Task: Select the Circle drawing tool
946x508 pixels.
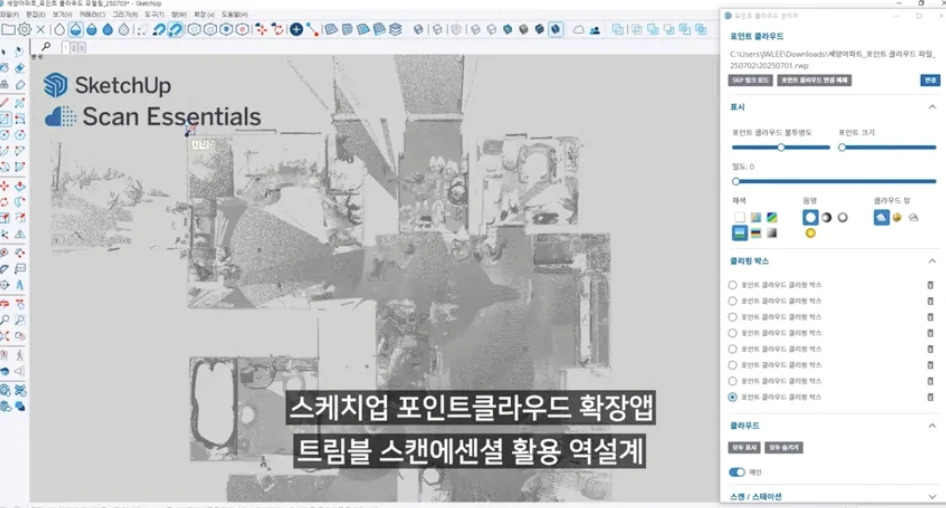Action: 5,135
